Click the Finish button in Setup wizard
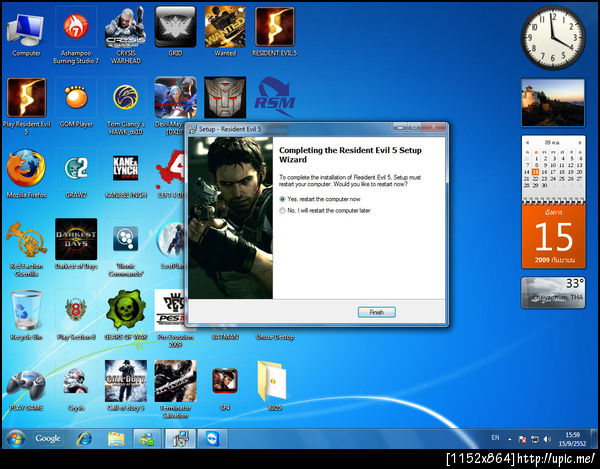Screen dimensions: 600x469 tap(377, 312)
